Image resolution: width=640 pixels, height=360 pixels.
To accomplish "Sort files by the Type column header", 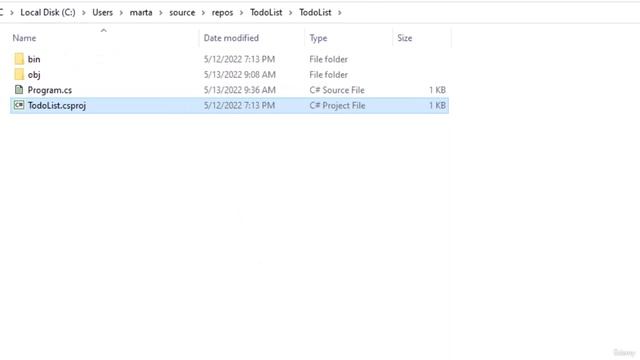I will 318,38.
